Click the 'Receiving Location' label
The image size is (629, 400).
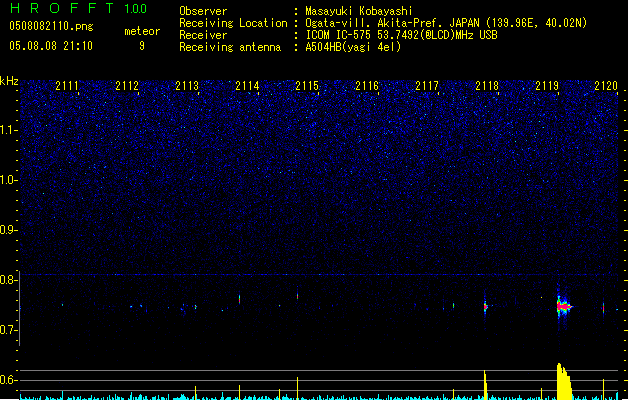233,23
